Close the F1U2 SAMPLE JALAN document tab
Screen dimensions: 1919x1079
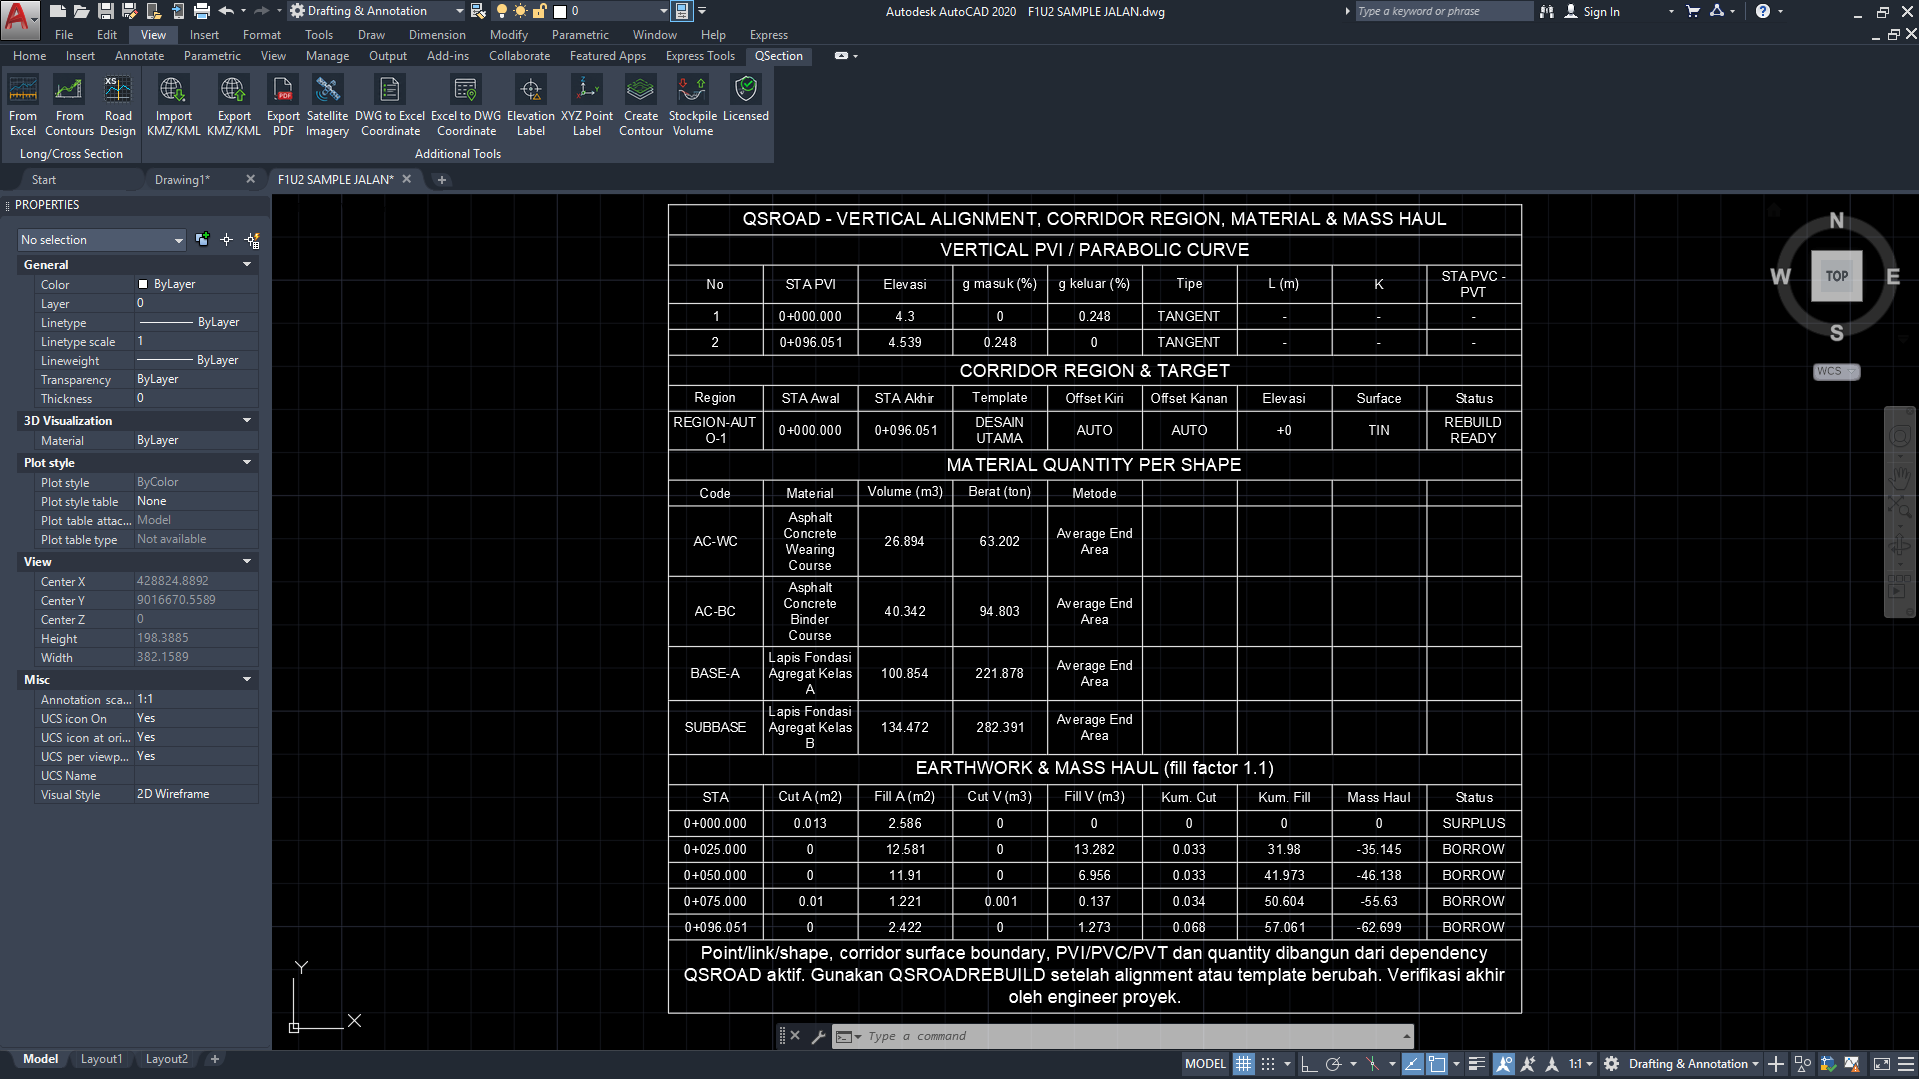pyautogui.click(x=407, y=180)
